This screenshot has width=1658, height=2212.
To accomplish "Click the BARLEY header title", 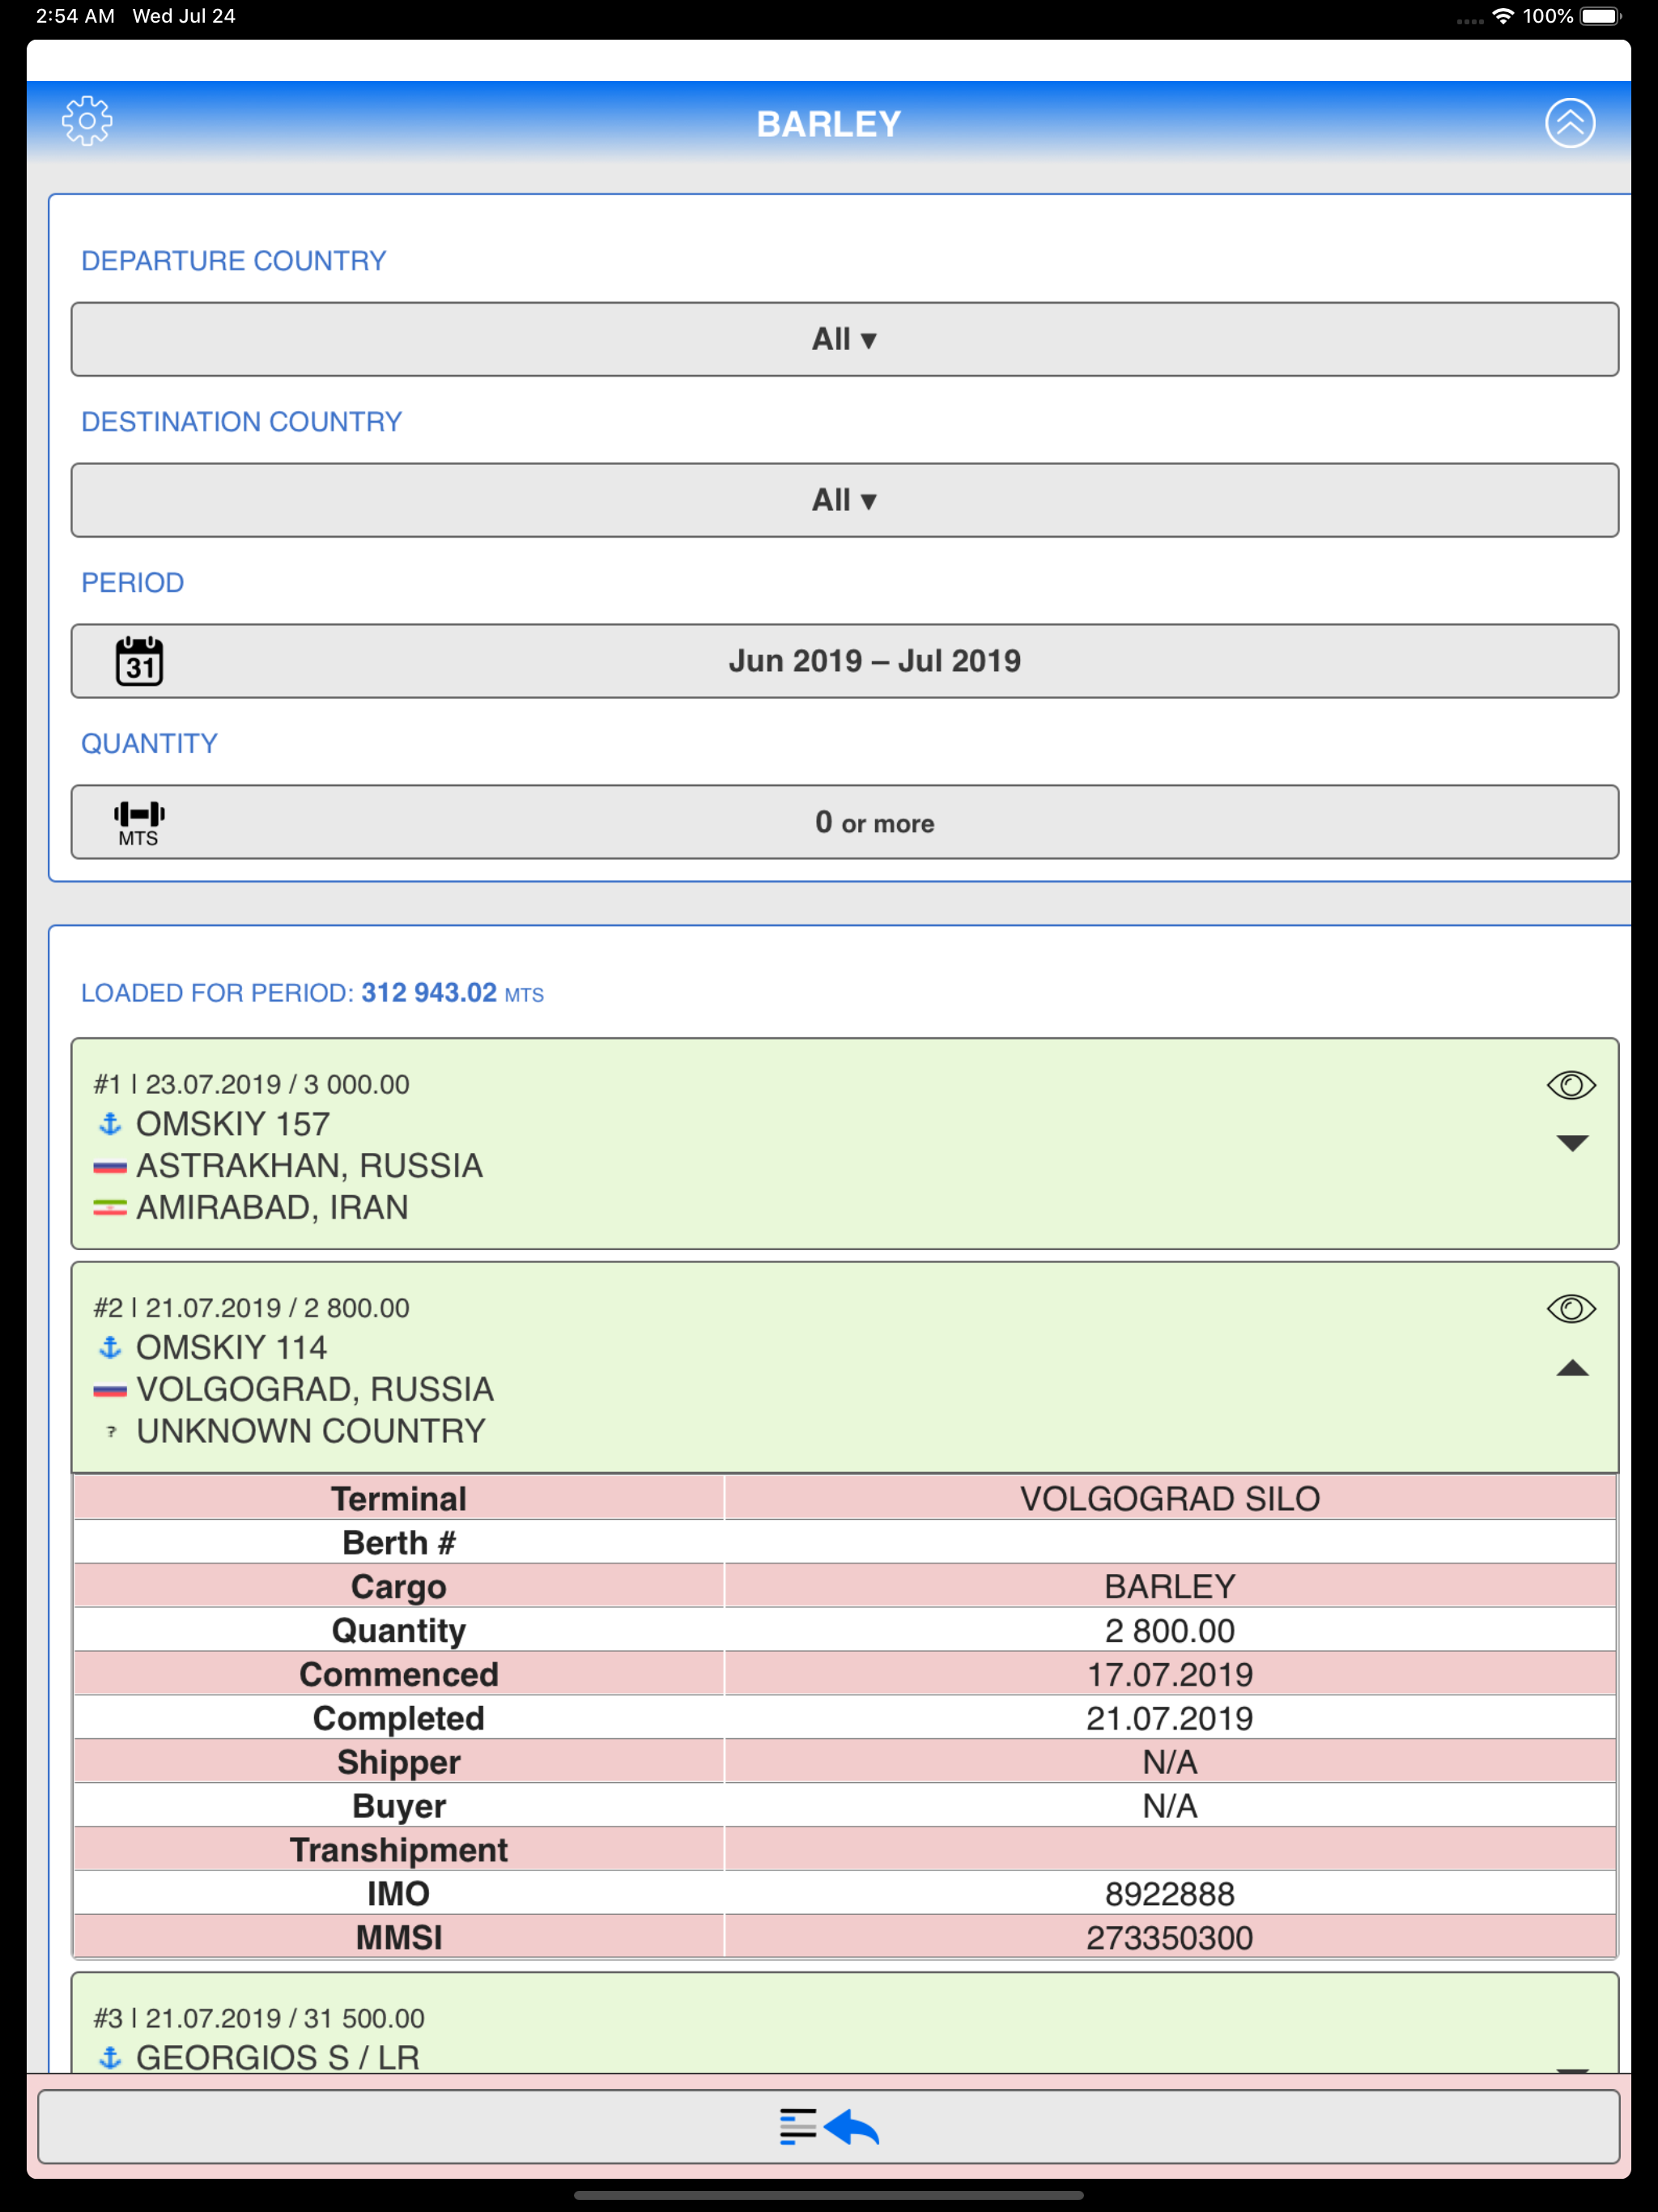I will 829,124.
